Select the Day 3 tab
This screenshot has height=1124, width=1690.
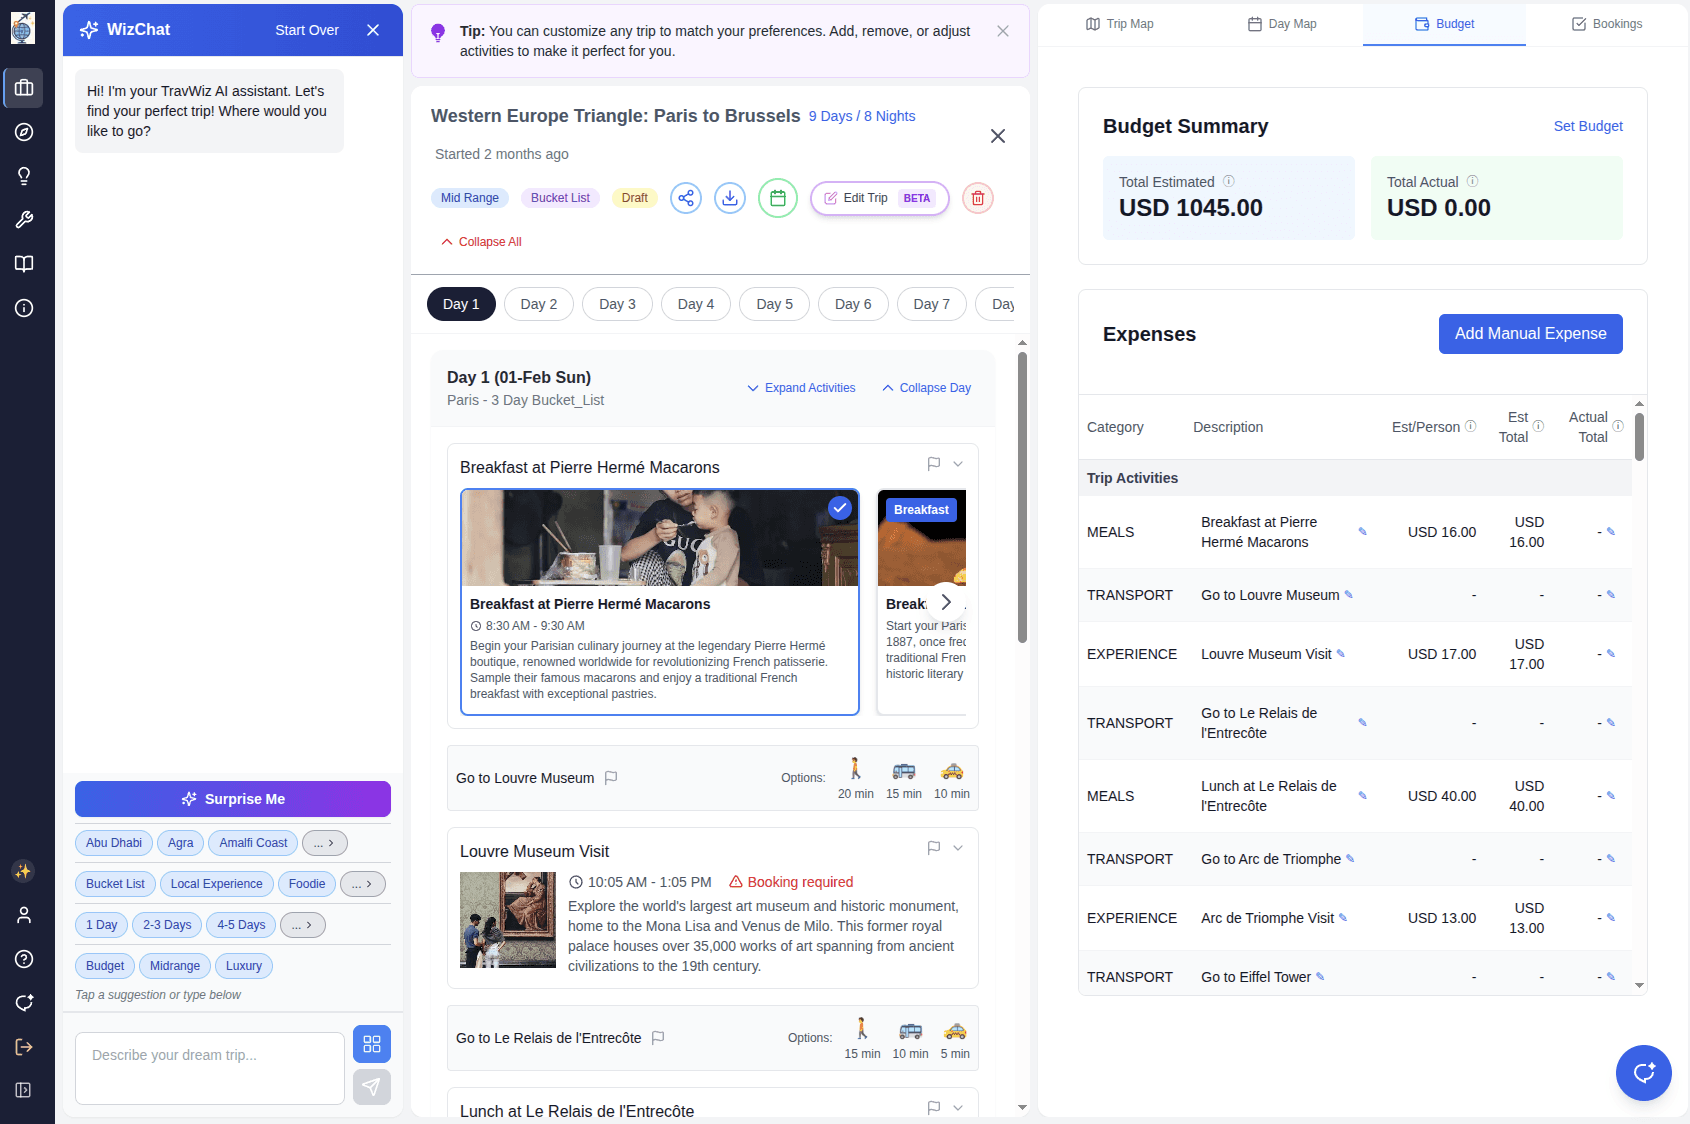pyautogui.click(x=617, y=304)
